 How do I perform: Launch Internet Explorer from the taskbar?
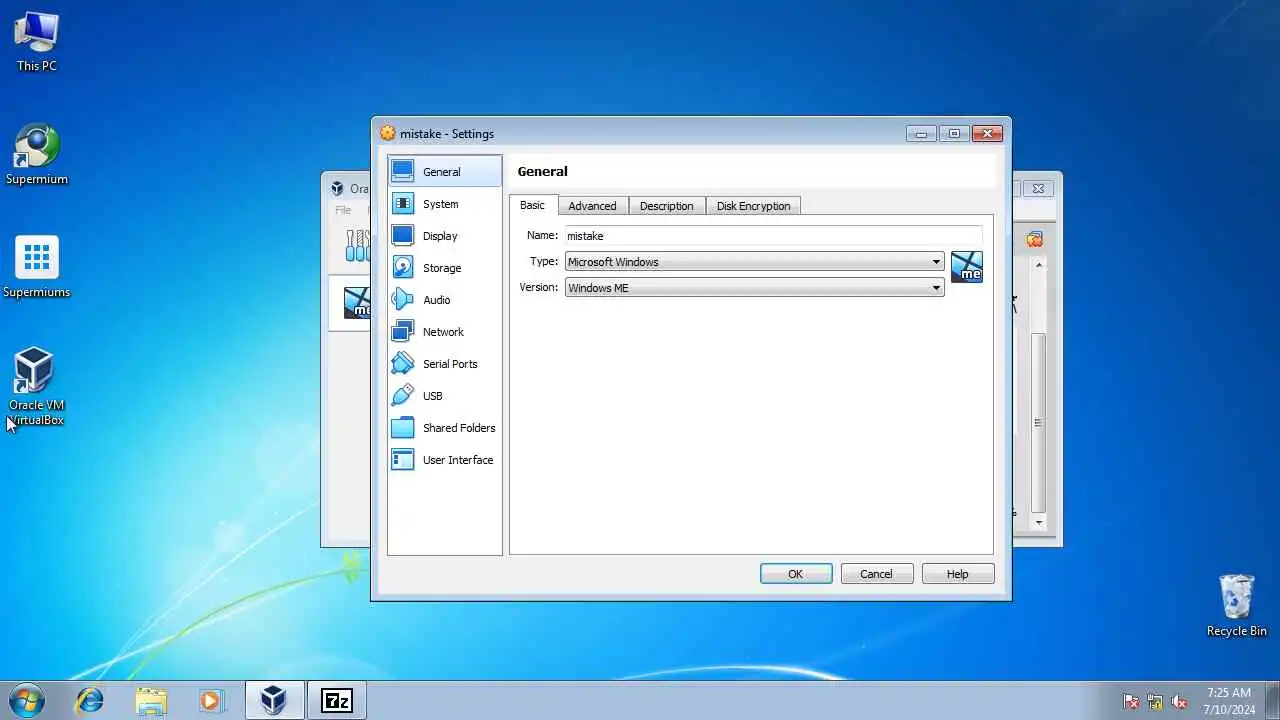click(89, 700)
